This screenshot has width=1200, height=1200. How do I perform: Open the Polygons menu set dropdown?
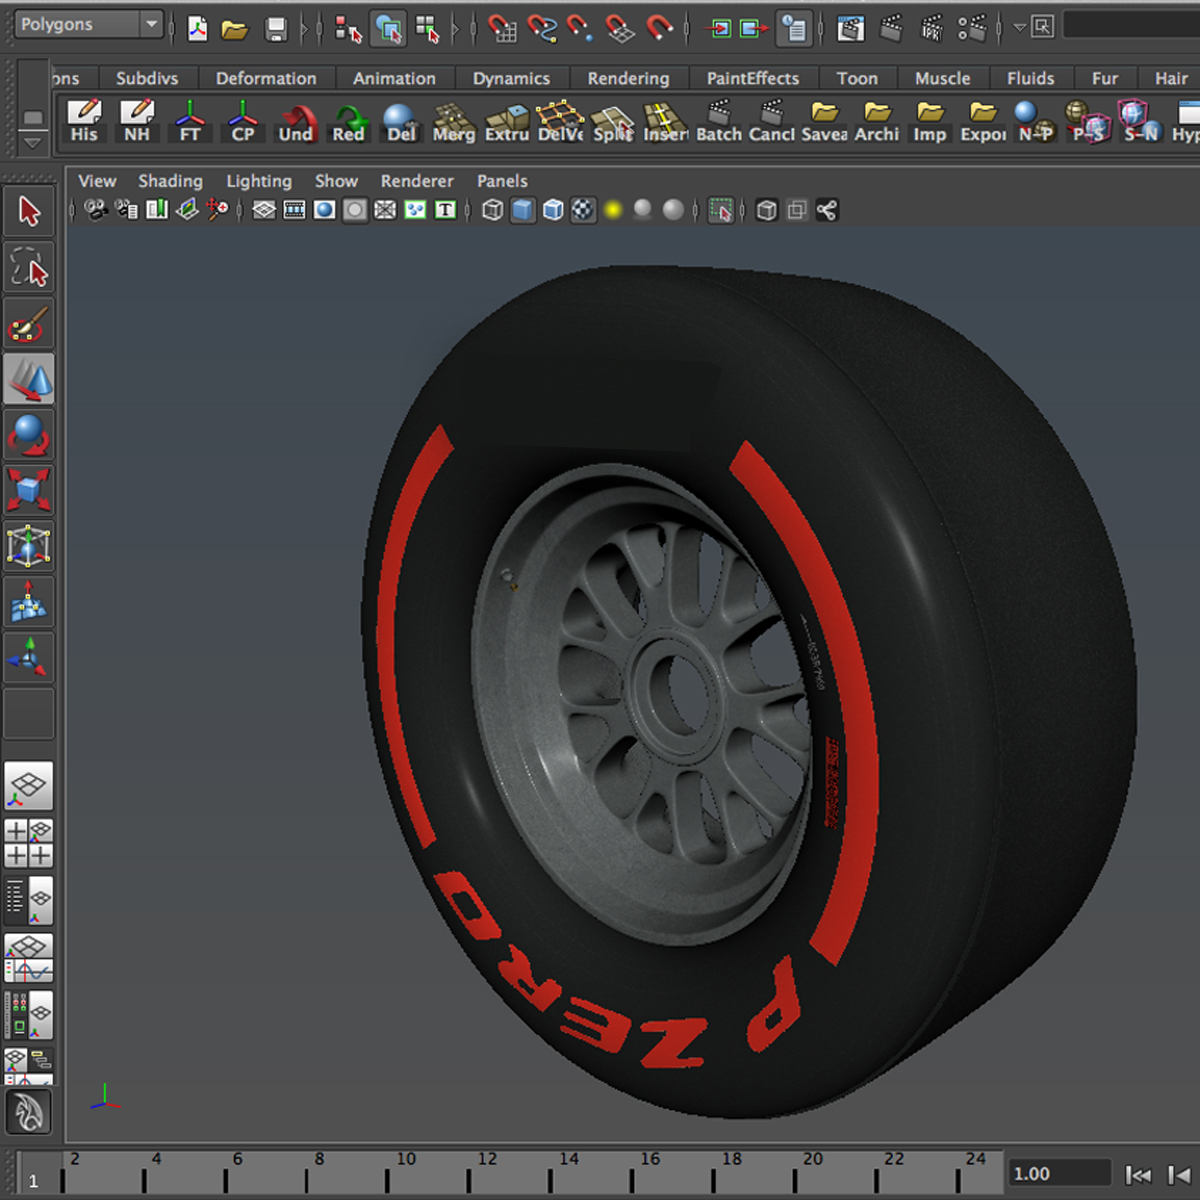click(x=89, y=24)
